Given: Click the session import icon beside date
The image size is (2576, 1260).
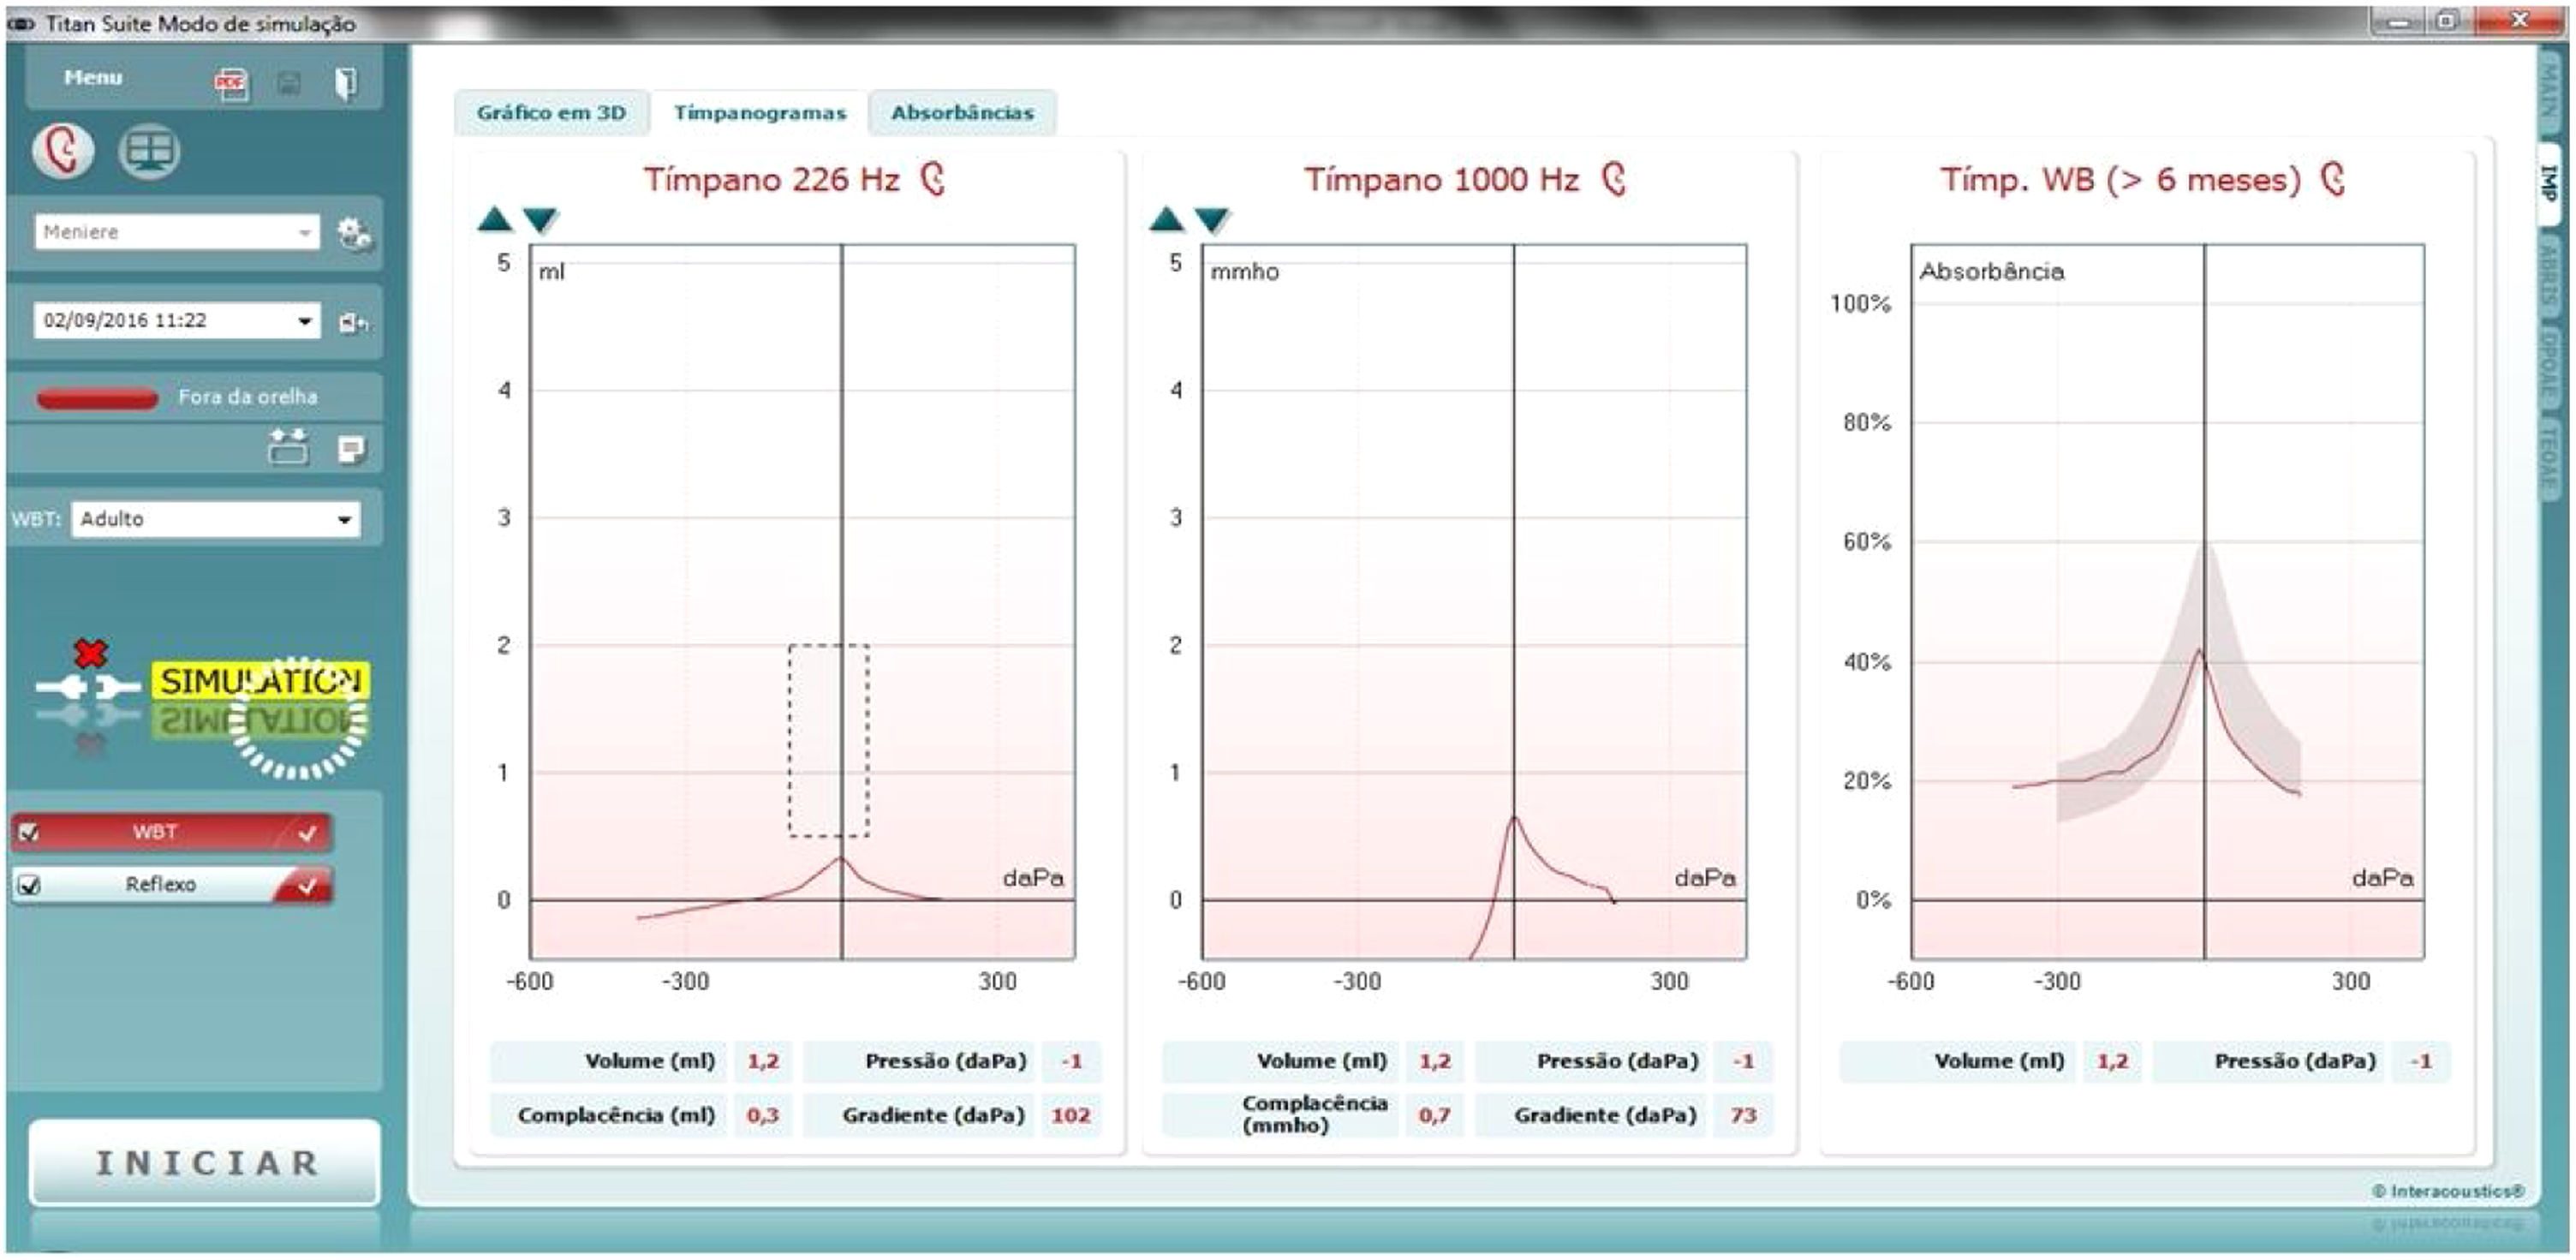Looking at the screenshot, I should coord(353,322).
